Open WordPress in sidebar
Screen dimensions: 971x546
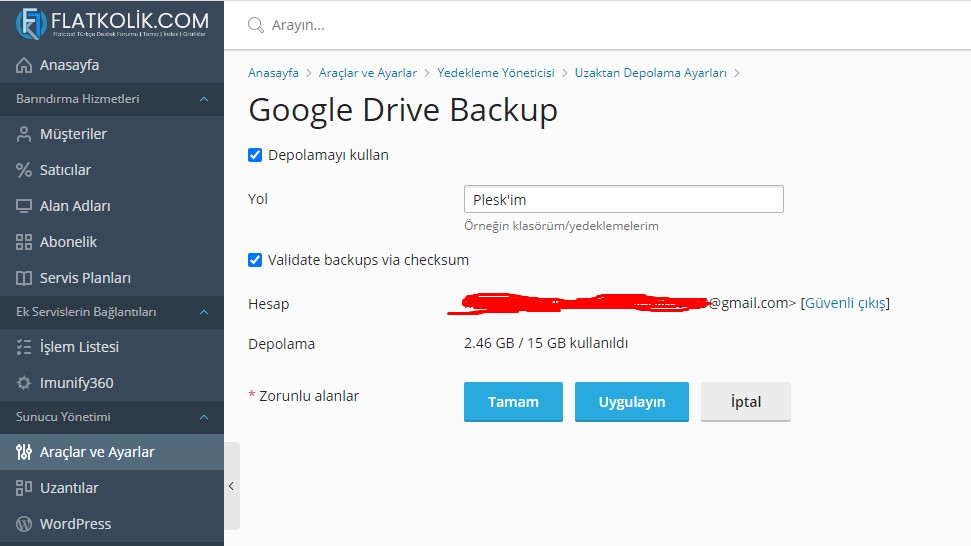coord(112,524)
